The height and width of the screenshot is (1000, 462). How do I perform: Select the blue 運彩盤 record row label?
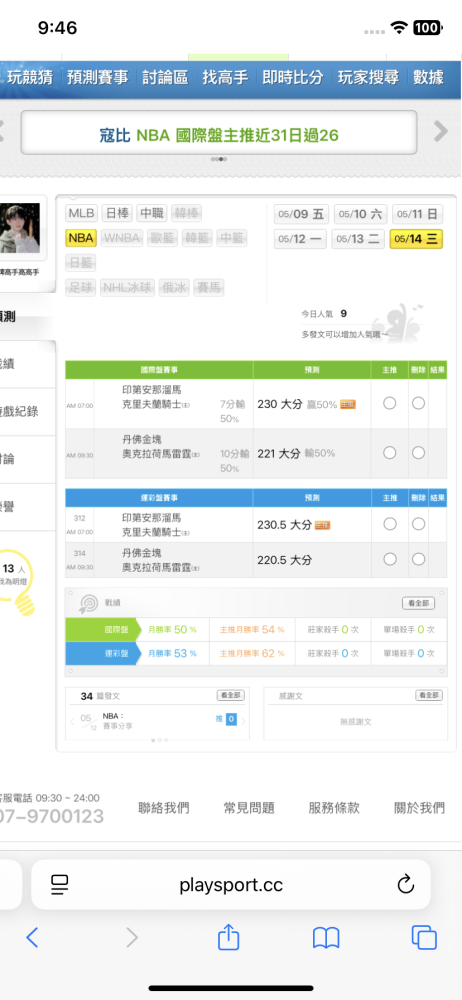pos(103,653)
